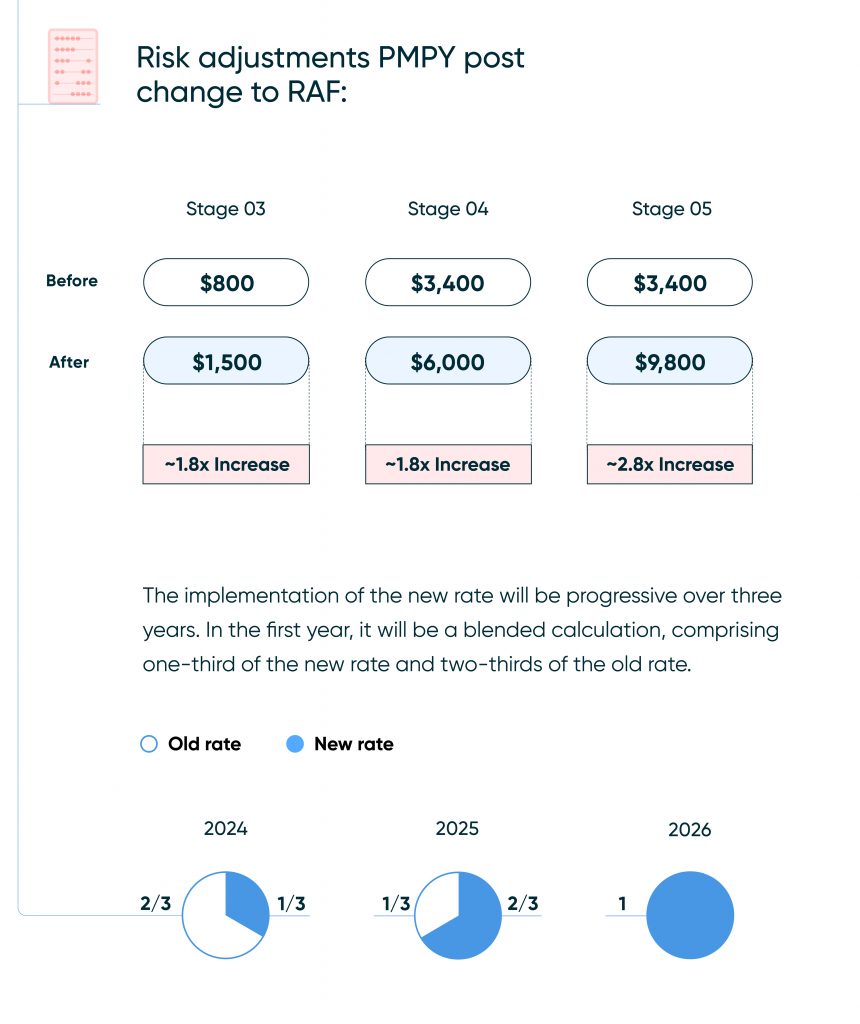Viewport: 860px width, 1024px height.
Task: Click the 2024 pie chart
Action: (x=226, y=915)
